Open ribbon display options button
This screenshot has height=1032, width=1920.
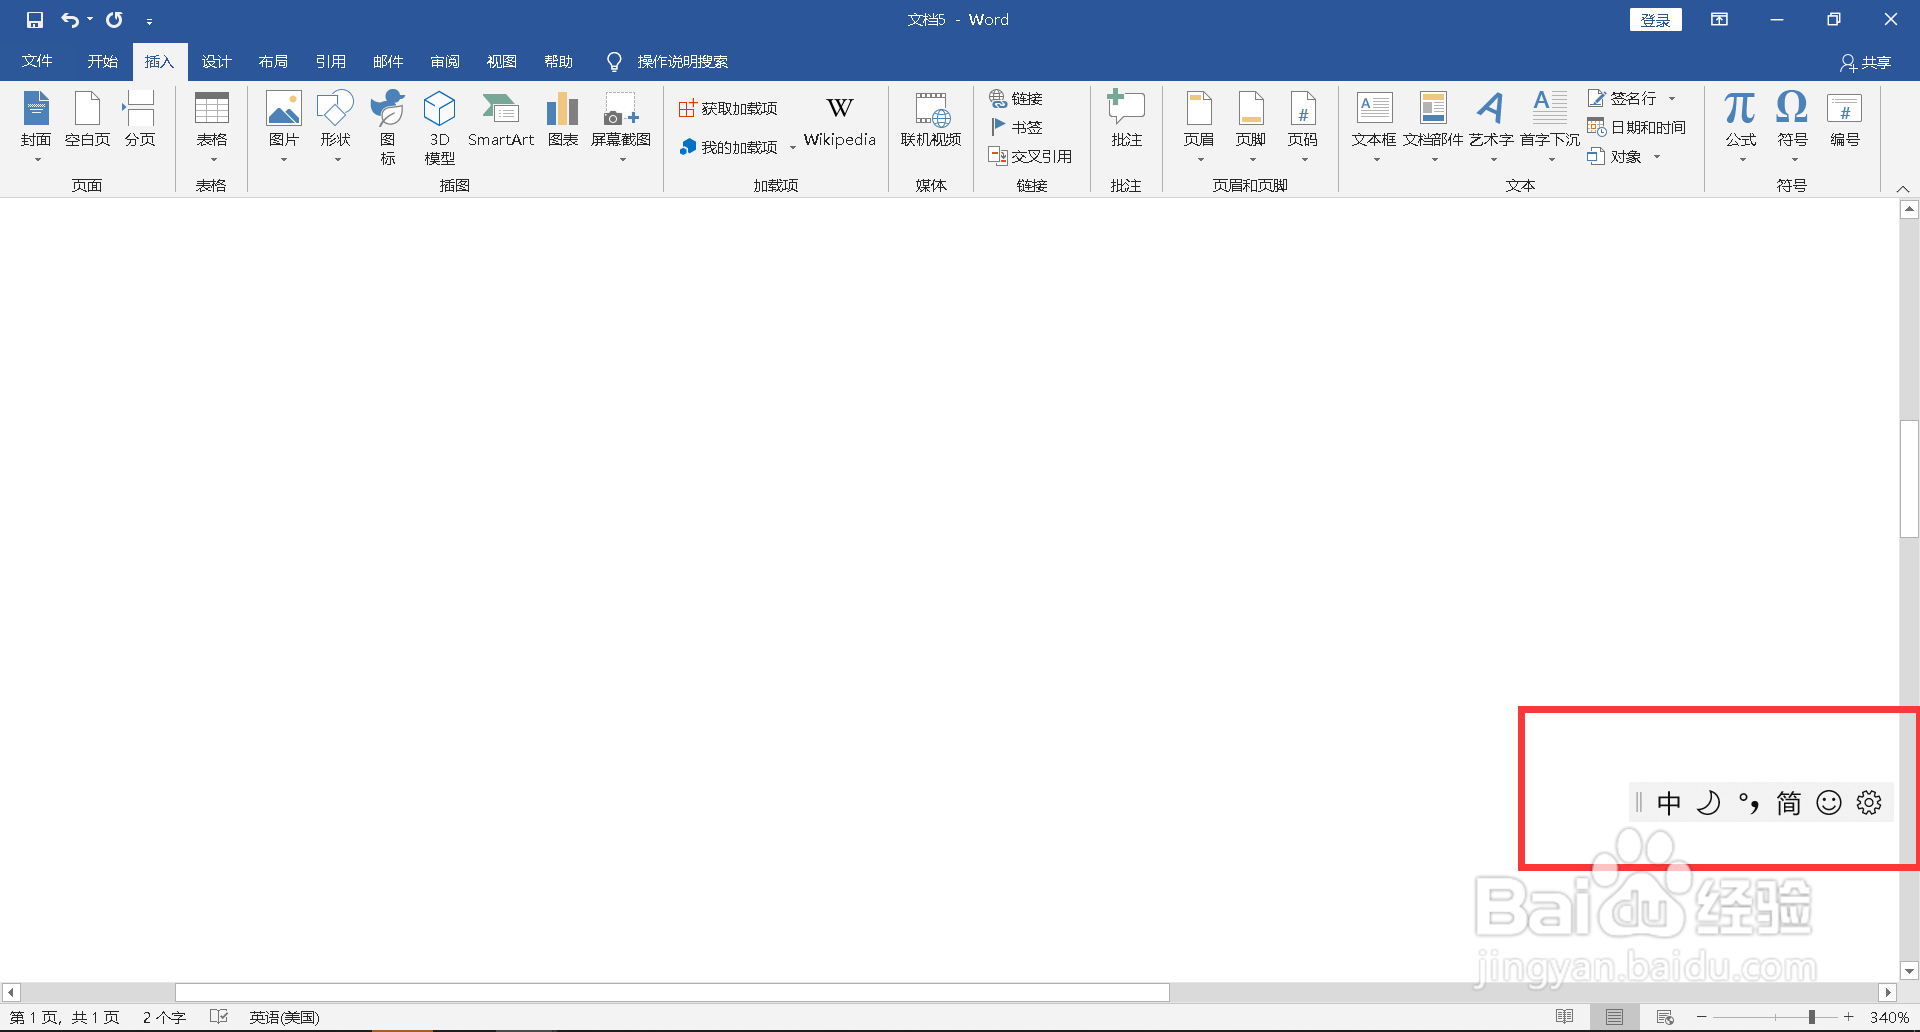tap(1720, 20)
